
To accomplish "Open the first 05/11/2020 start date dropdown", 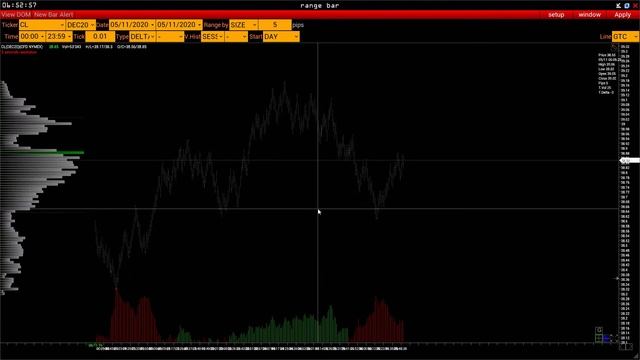I will [132, 25].
